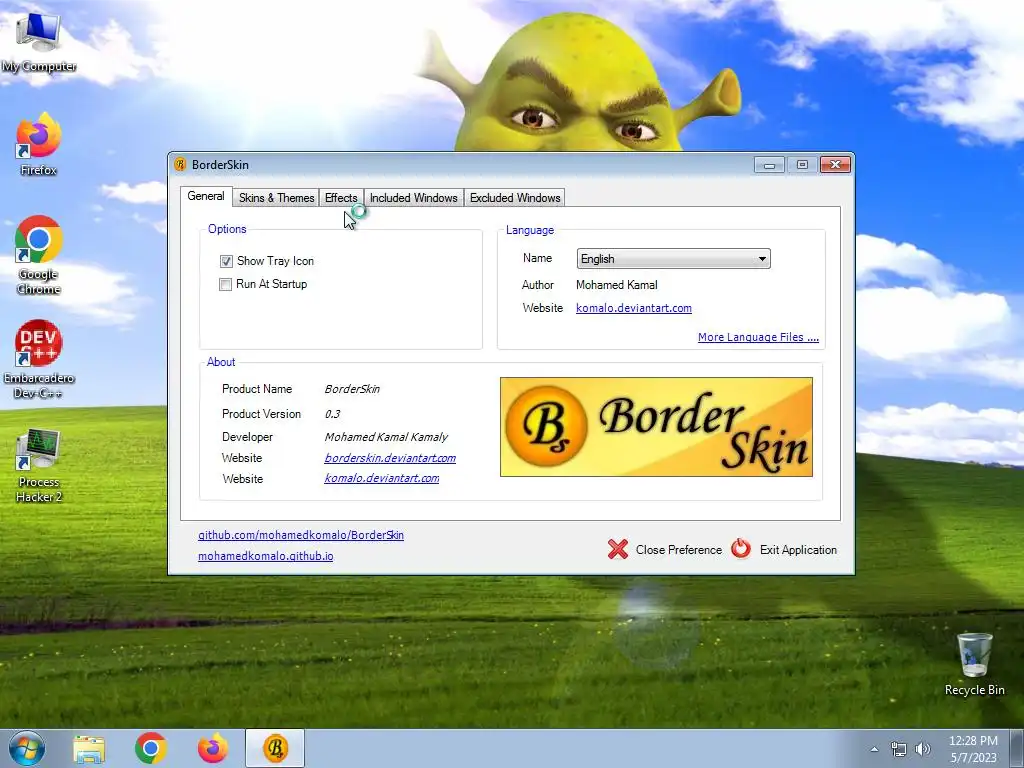This screenshot has height=768, width=1024.
Task: Open Google Chrome desktop shortcut
Action: point(39,255)
